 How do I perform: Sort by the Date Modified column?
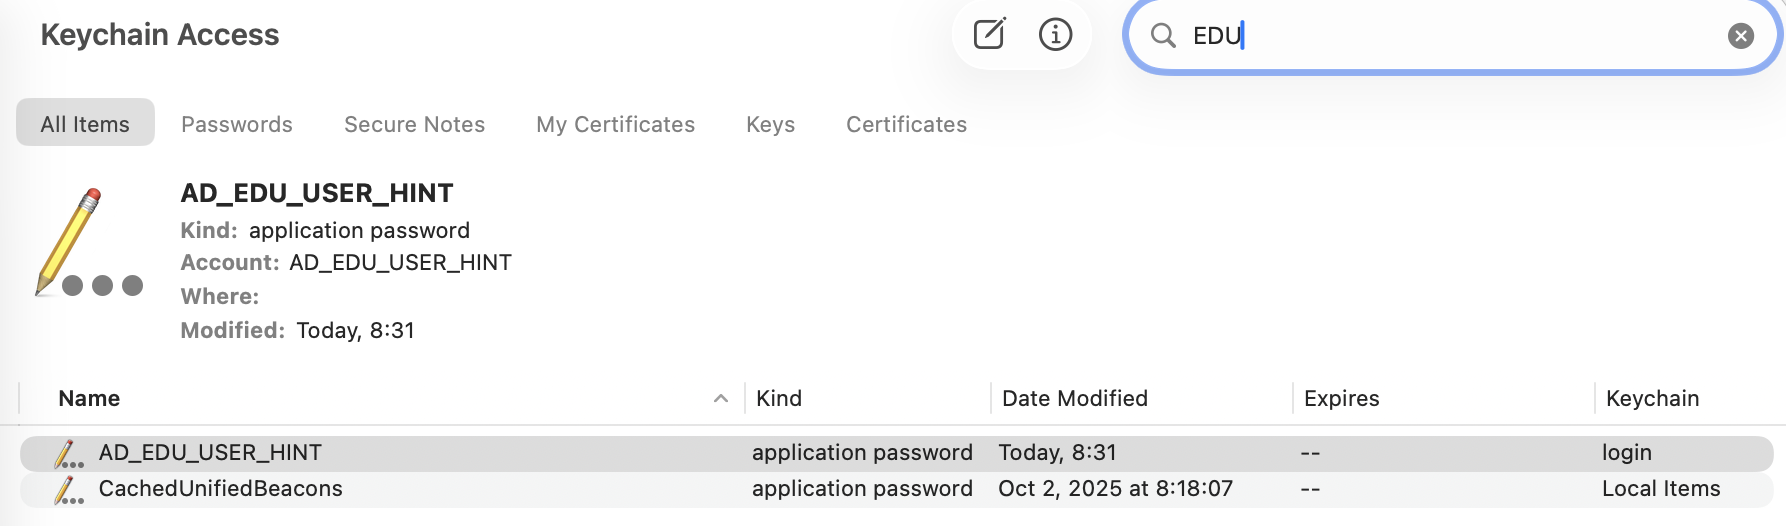pos(1074,399)
